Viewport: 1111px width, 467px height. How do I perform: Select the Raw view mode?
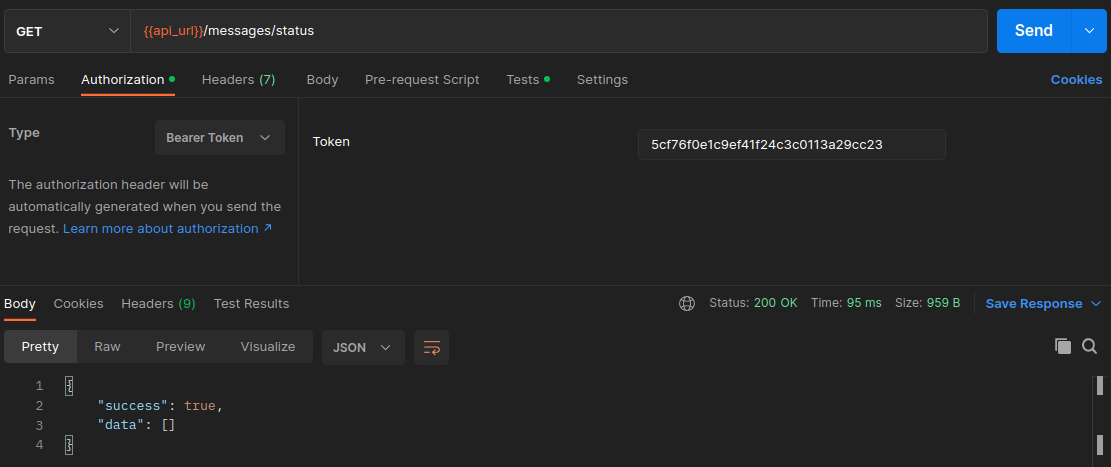coord(107,347)
